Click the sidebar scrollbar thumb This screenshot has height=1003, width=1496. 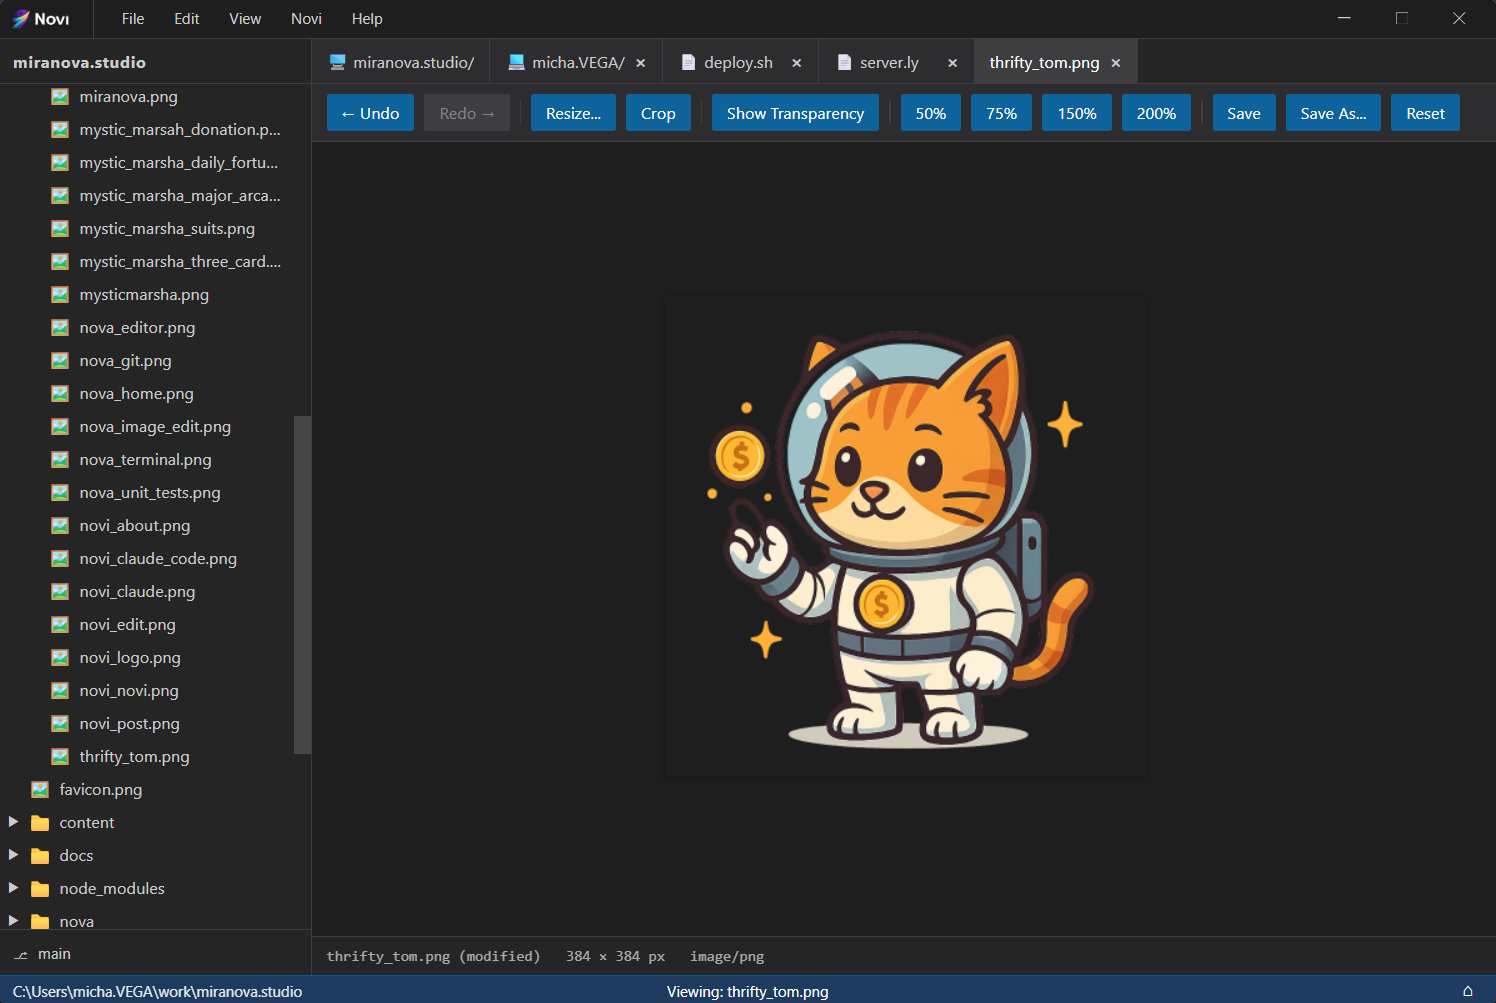[x=302, y=585]
